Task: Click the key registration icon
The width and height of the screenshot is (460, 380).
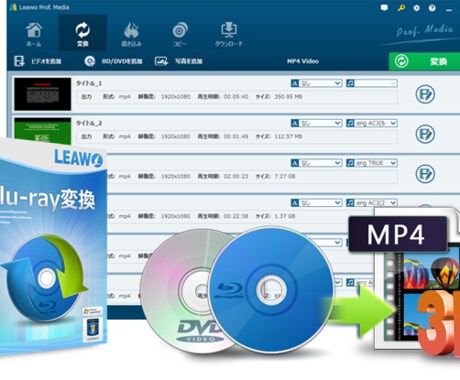Action: (401, 8)
